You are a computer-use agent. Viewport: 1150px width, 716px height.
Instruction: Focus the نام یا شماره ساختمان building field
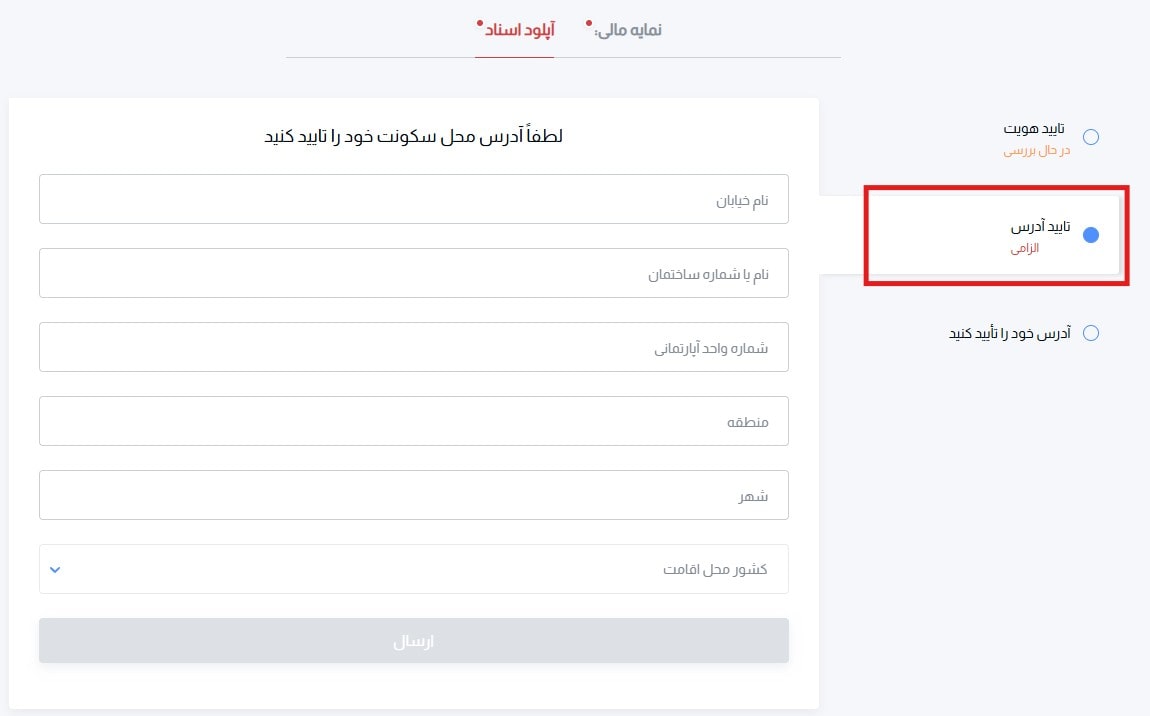(x=413, y=273)
